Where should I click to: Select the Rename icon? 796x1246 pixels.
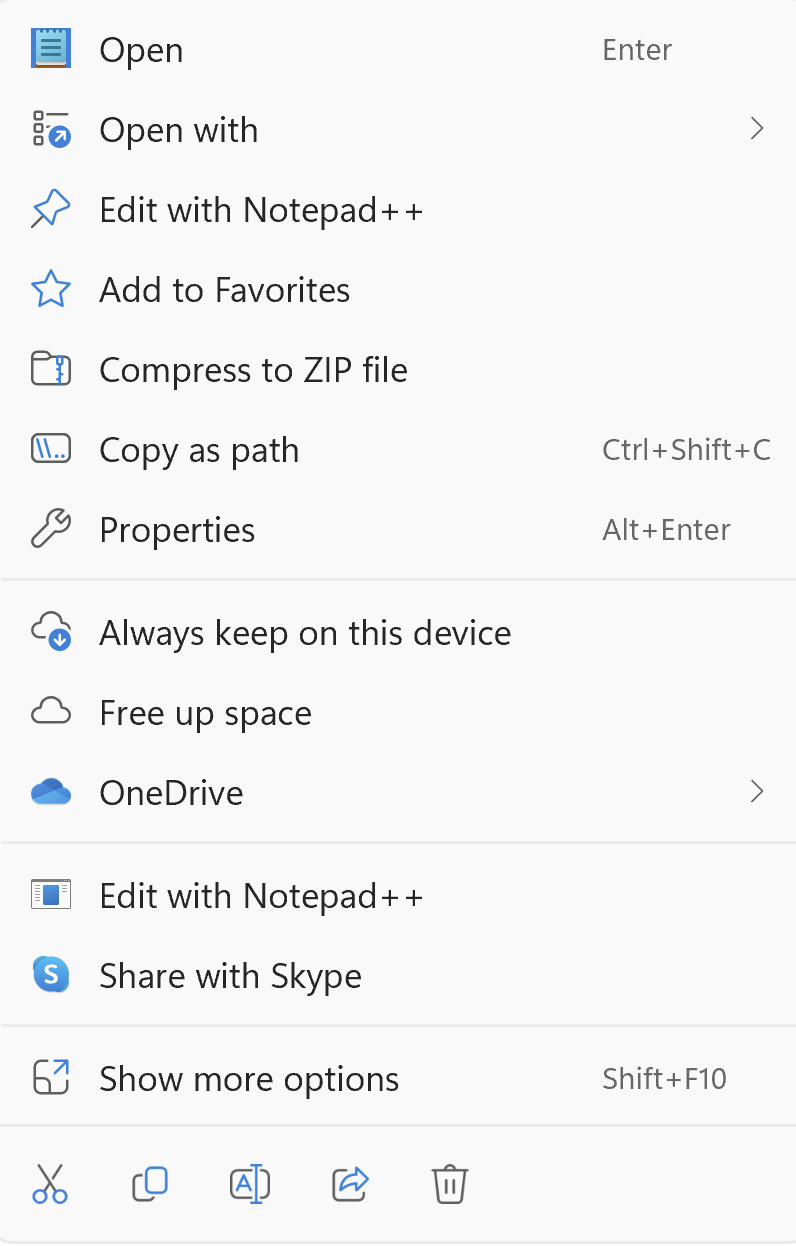(249, 1184)
